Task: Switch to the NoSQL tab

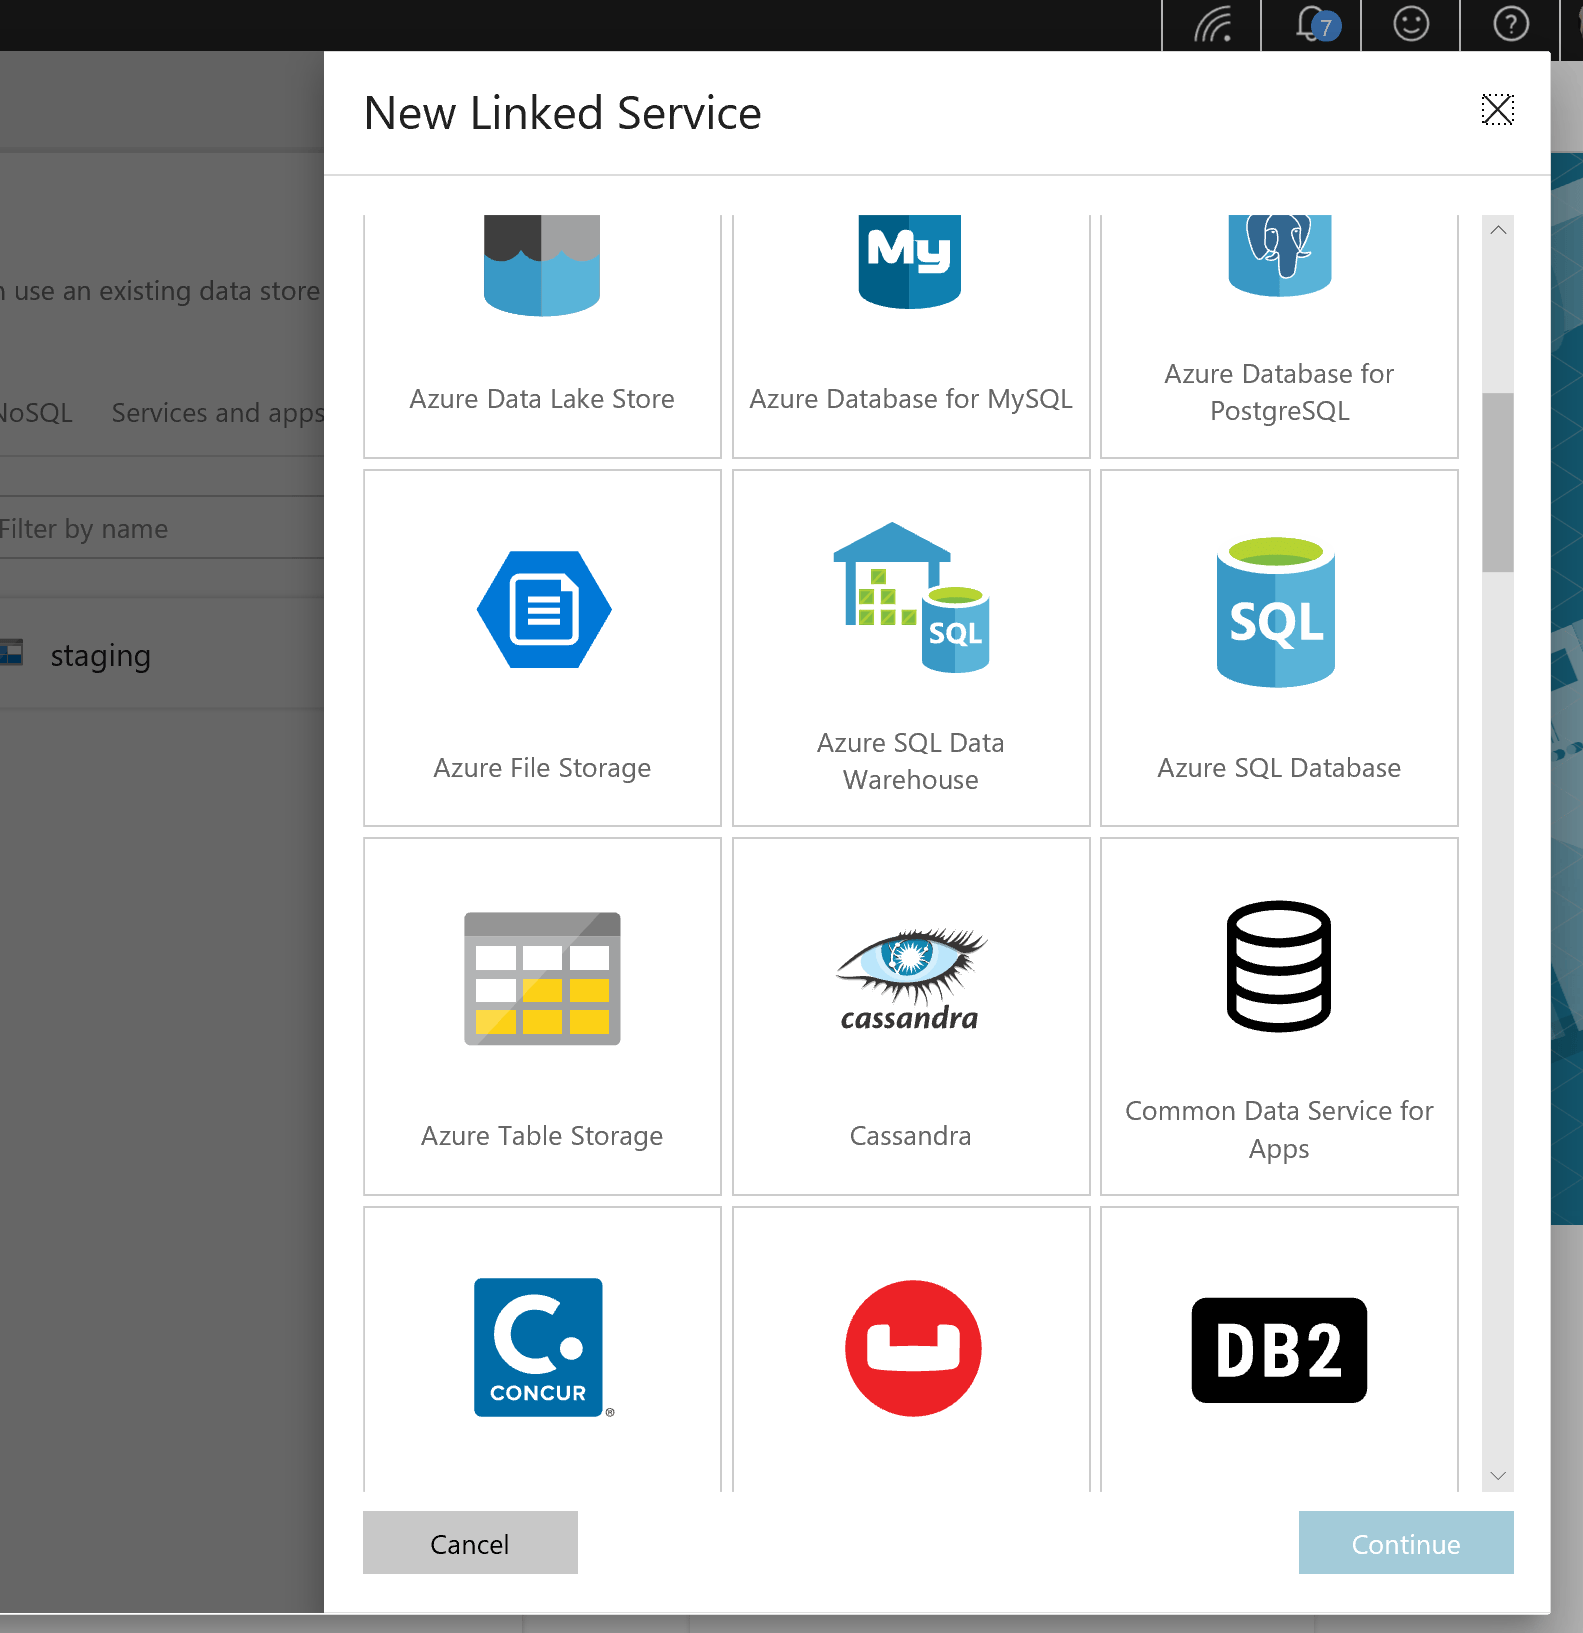Action: tap(36, 413)
